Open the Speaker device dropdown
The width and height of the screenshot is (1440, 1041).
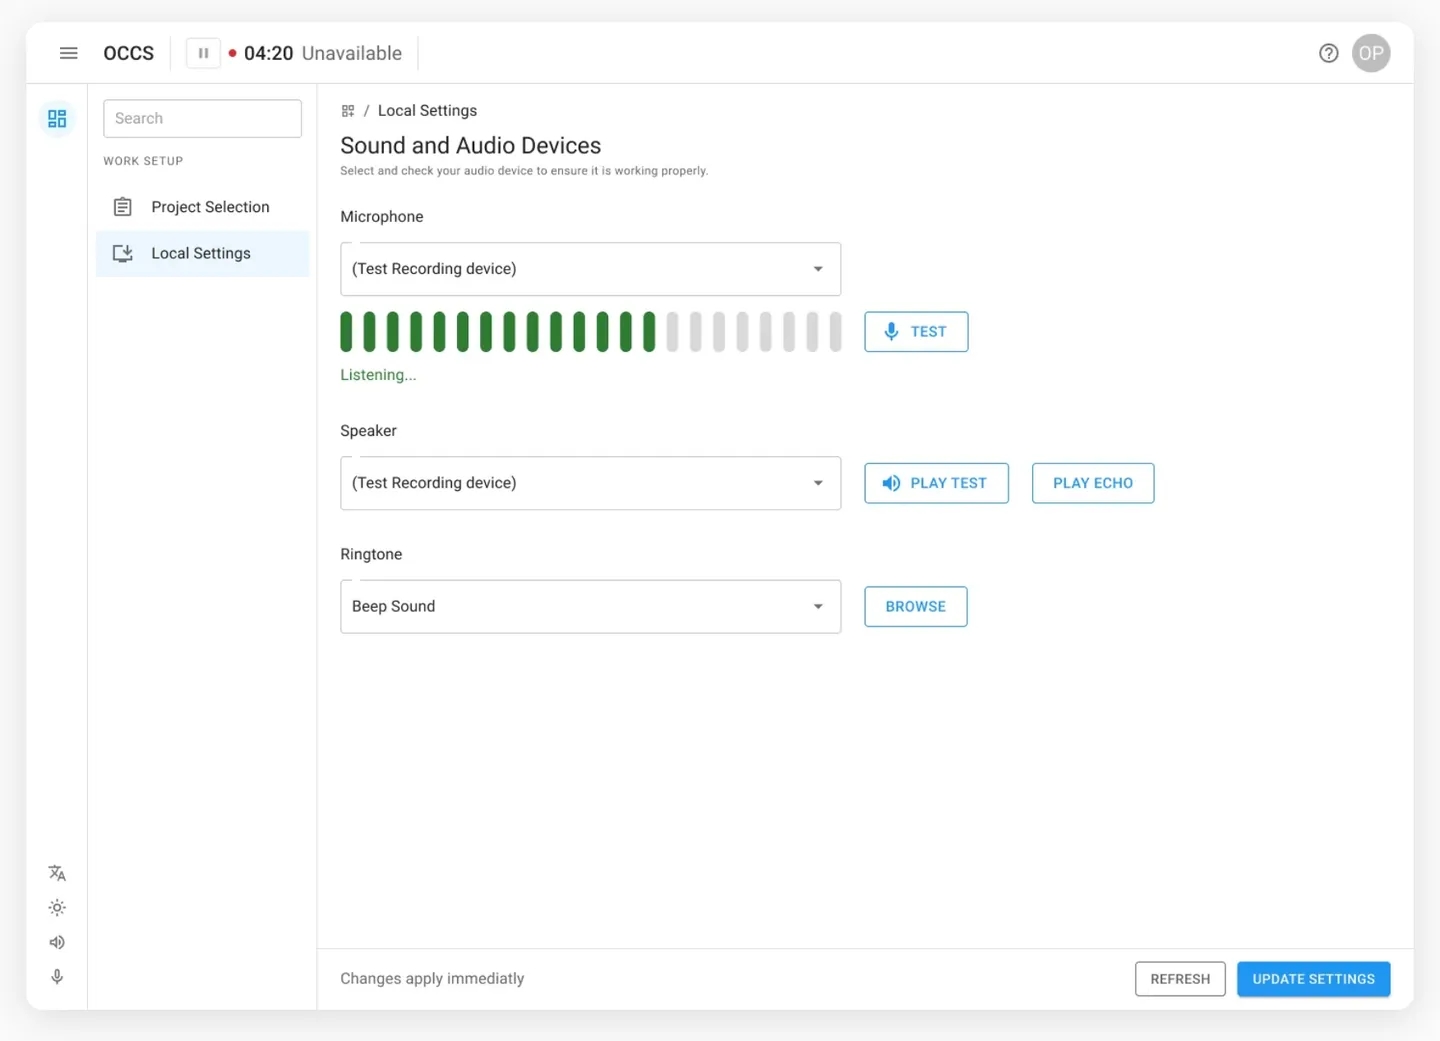(590, 483)
